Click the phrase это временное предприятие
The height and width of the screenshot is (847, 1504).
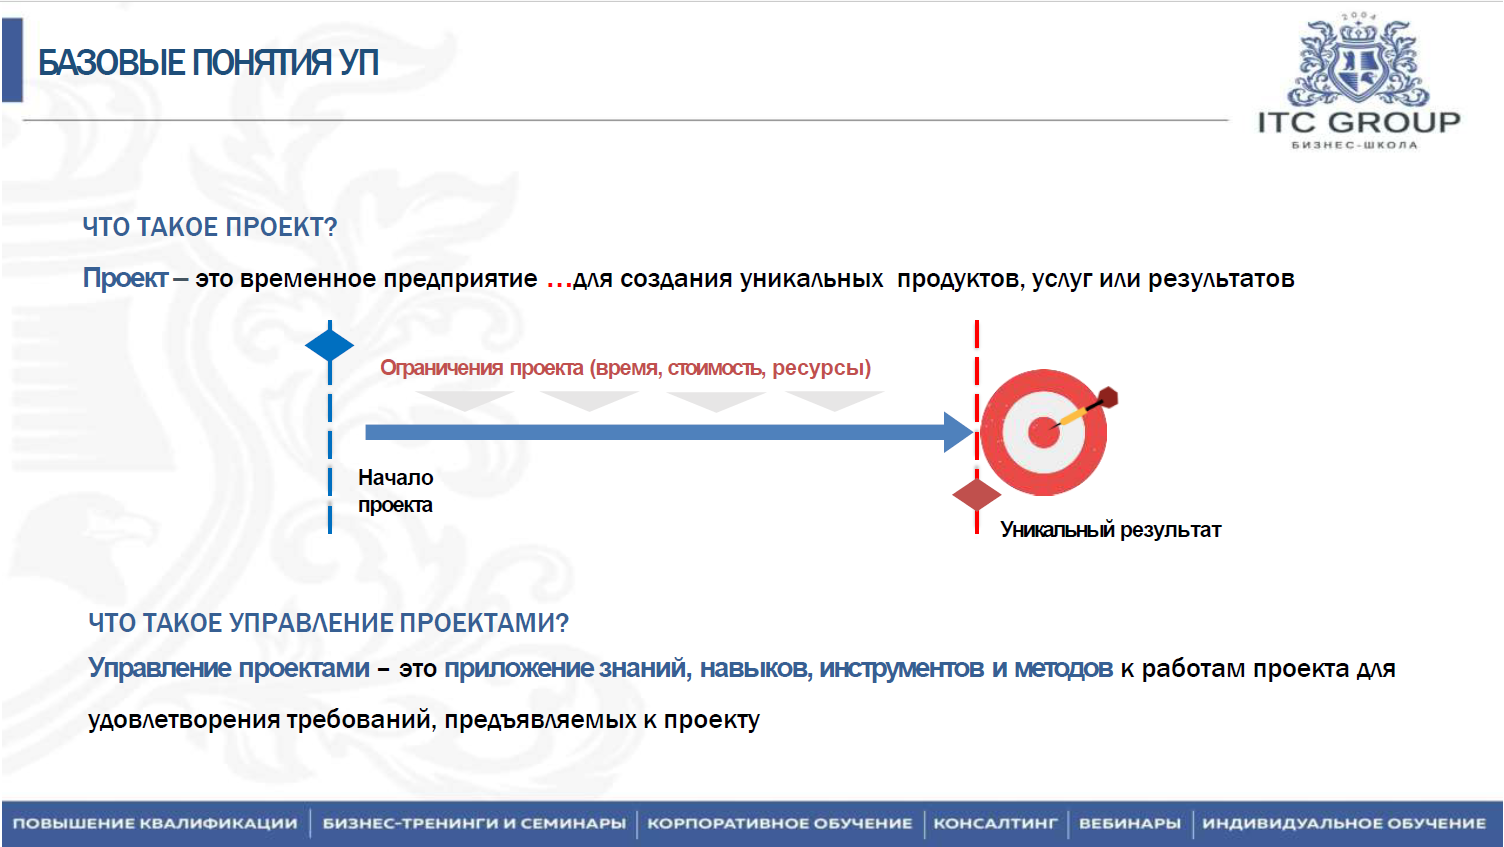[366, 278]
